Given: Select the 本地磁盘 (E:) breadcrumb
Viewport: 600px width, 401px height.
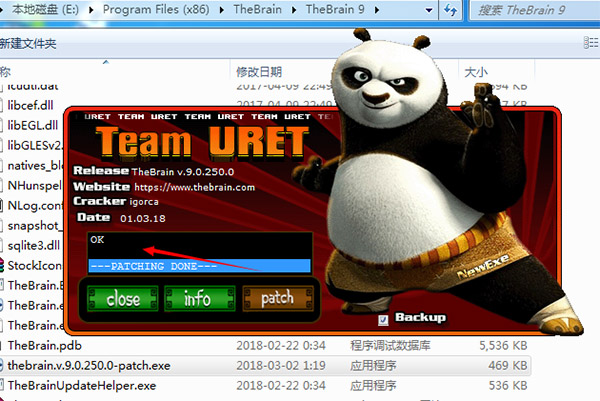Looking at the screenshot, I should point(45,9).
